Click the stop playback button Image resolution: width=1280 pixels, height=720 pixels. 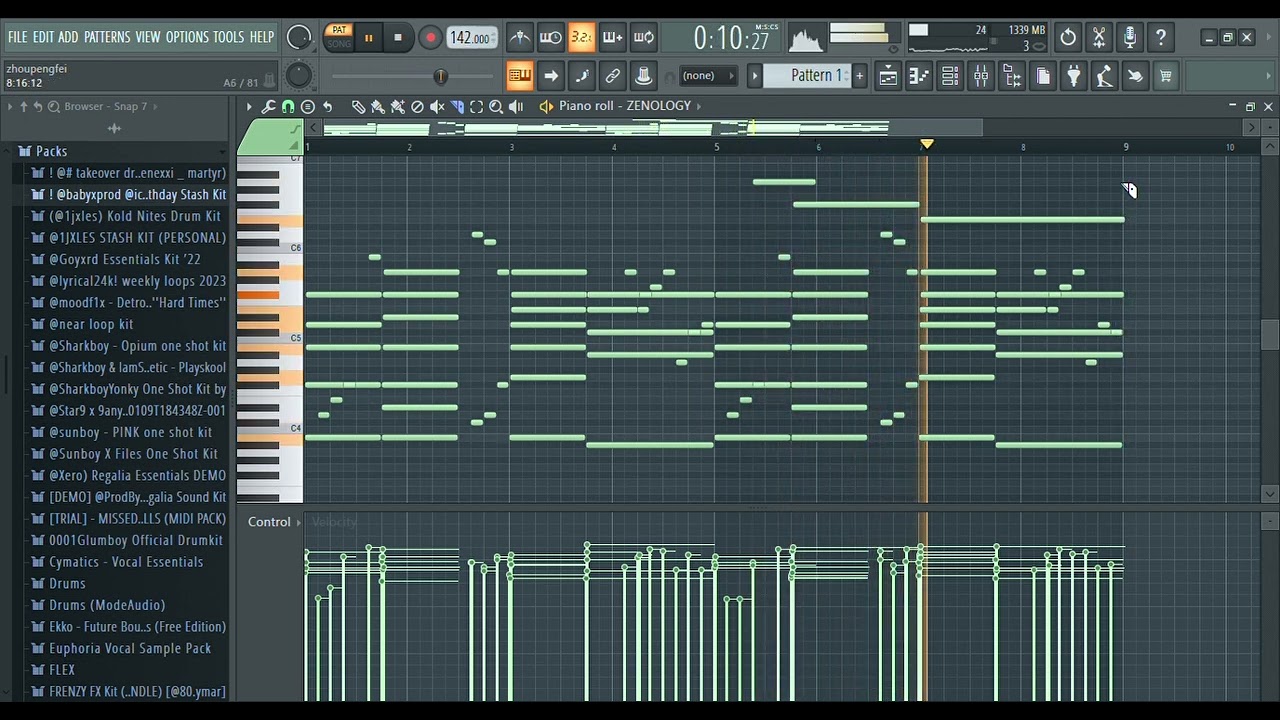tap(398, 38)
